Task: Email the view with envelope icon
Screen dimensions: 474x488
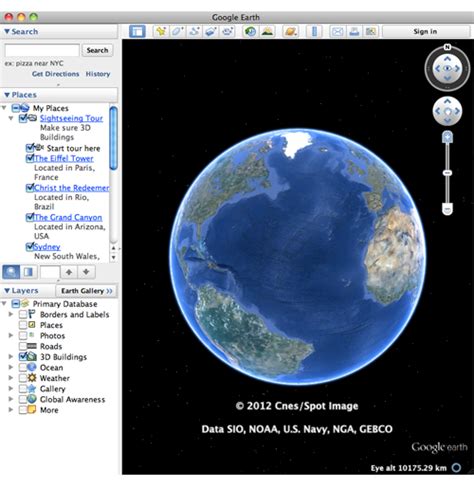Action: pos(337,32)
